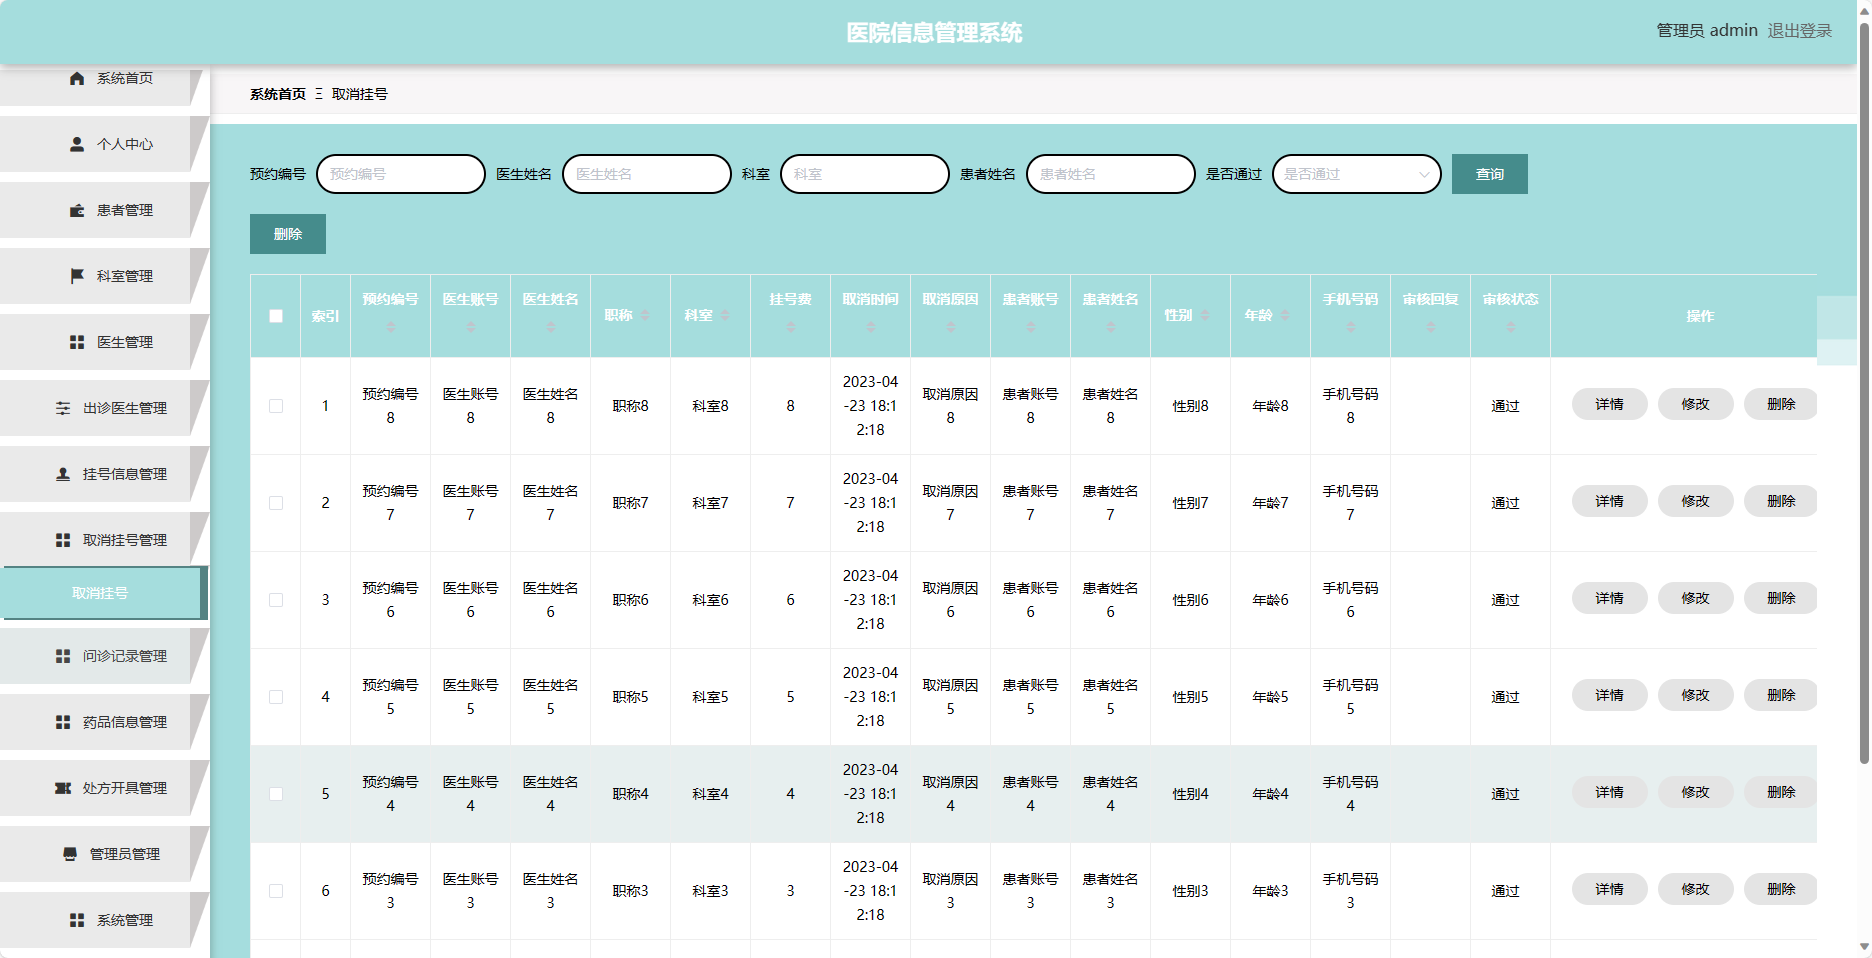This screenshot has height=958, width=1872.
Task: Sort by 职称 column arrows
Action: (645, 316)
